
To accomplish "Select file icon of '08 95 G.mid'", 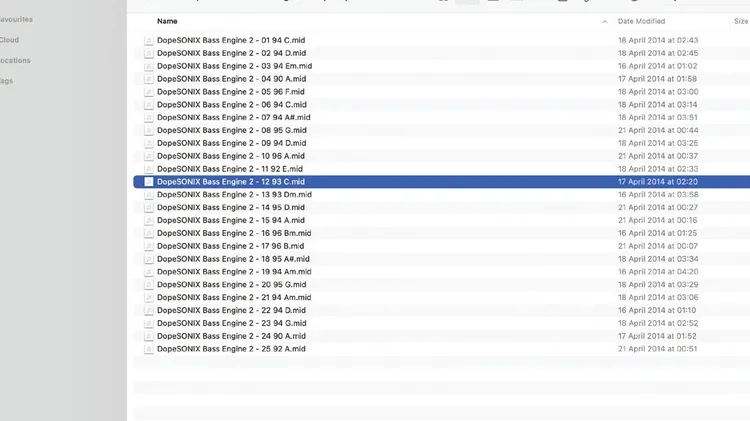I will (x=149, y=131).
